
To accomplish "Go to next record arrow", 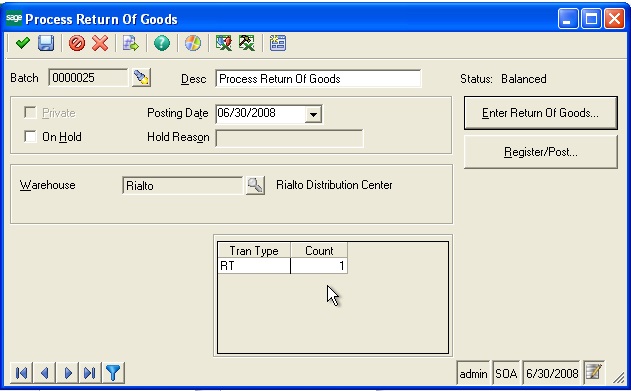I will pyautogui.click(x=68, y=373).
